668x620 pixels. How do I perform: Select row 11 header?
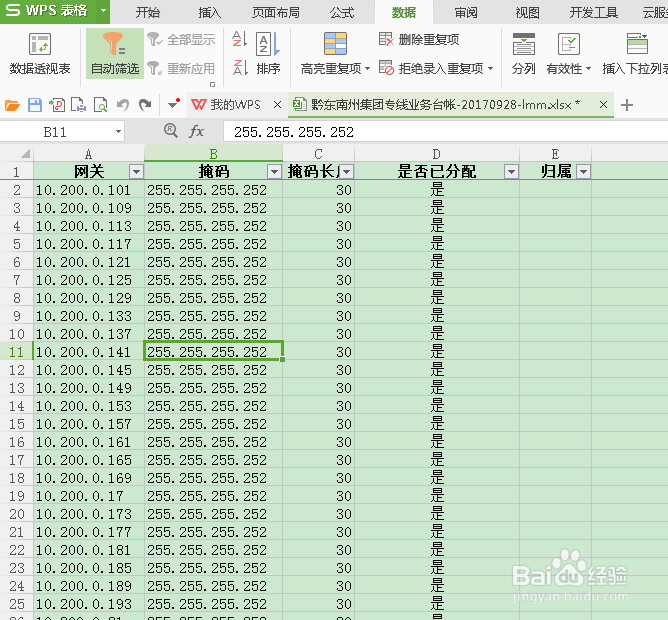(17, 352)
